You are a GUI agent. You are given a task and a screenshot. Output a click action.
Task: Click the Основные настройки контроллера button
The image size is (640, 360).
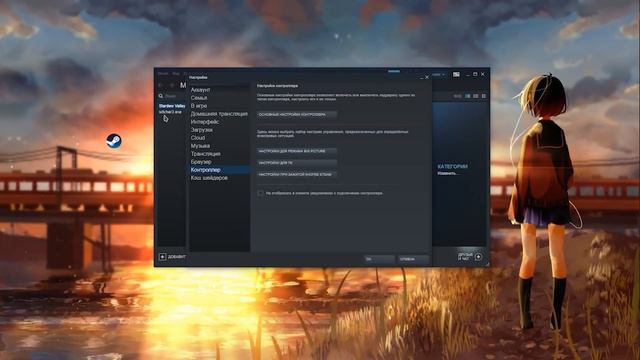coord(297,115)
